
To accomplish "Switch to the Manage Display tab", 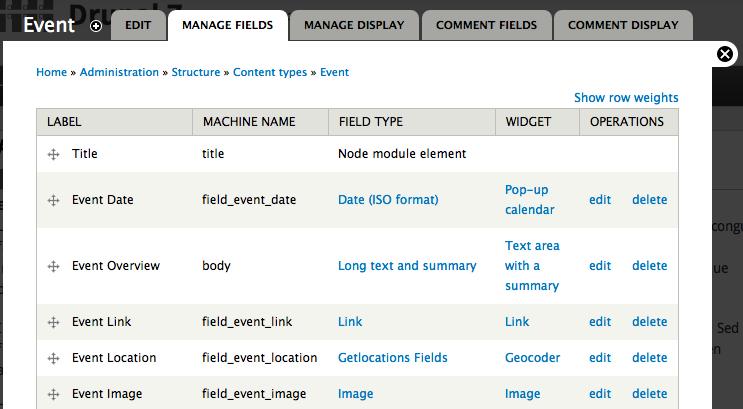I will pyautogui.click(x=354, y=25).
